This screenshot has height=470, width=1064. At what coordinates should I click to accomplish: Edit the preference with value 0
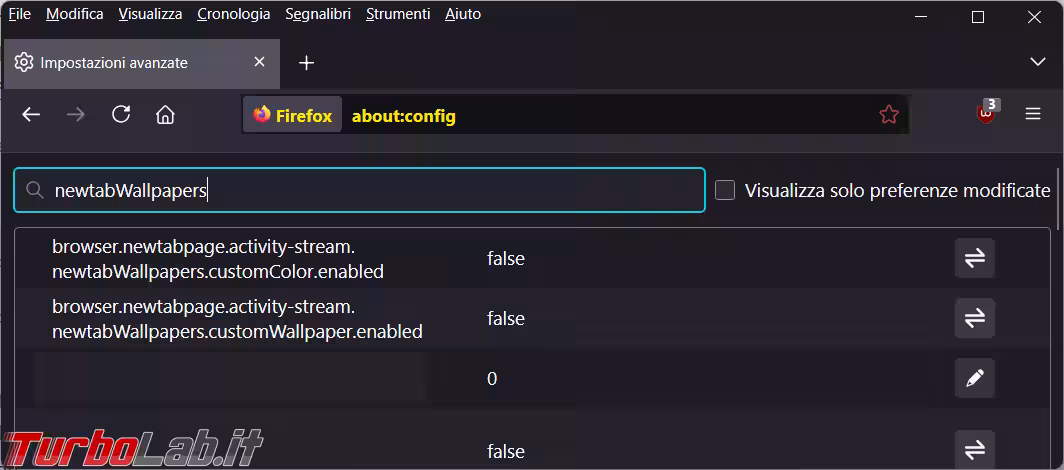pos(974,378)
